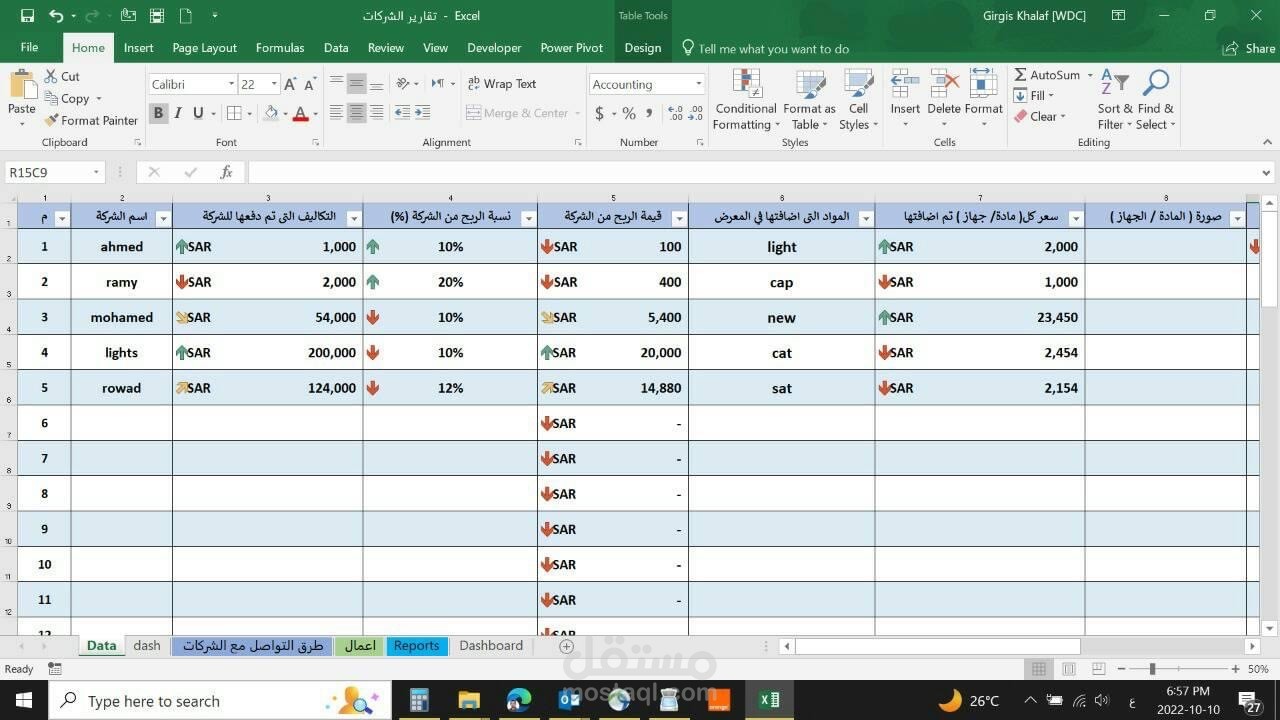Open Sort & Filter menu
Image resolution: width=1280 pixels, height=720 pixels.
coord(1115,100)
